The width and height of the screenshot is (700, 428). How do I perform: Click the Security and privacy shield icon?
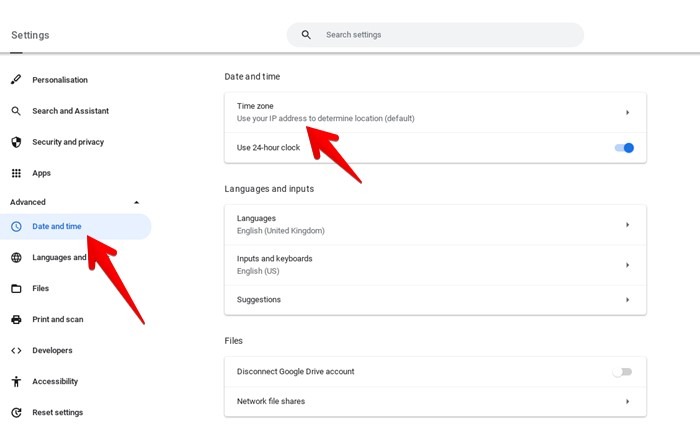[x=16, y=142]
